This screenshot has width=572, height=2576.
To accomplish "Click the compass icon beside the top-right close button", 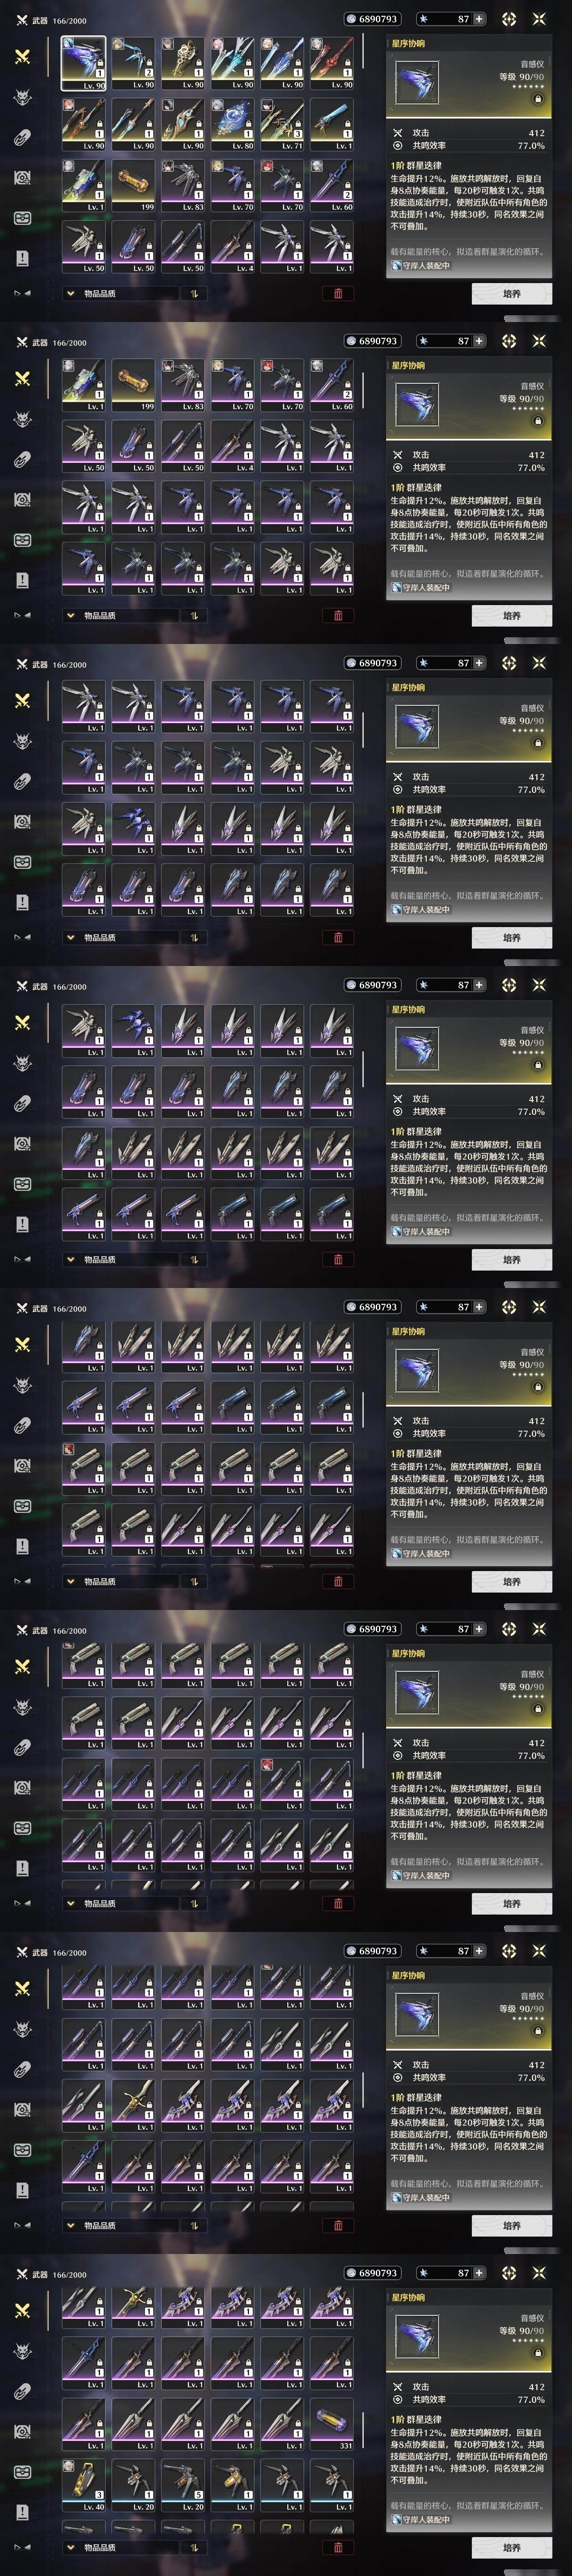I will coord(509,19).
